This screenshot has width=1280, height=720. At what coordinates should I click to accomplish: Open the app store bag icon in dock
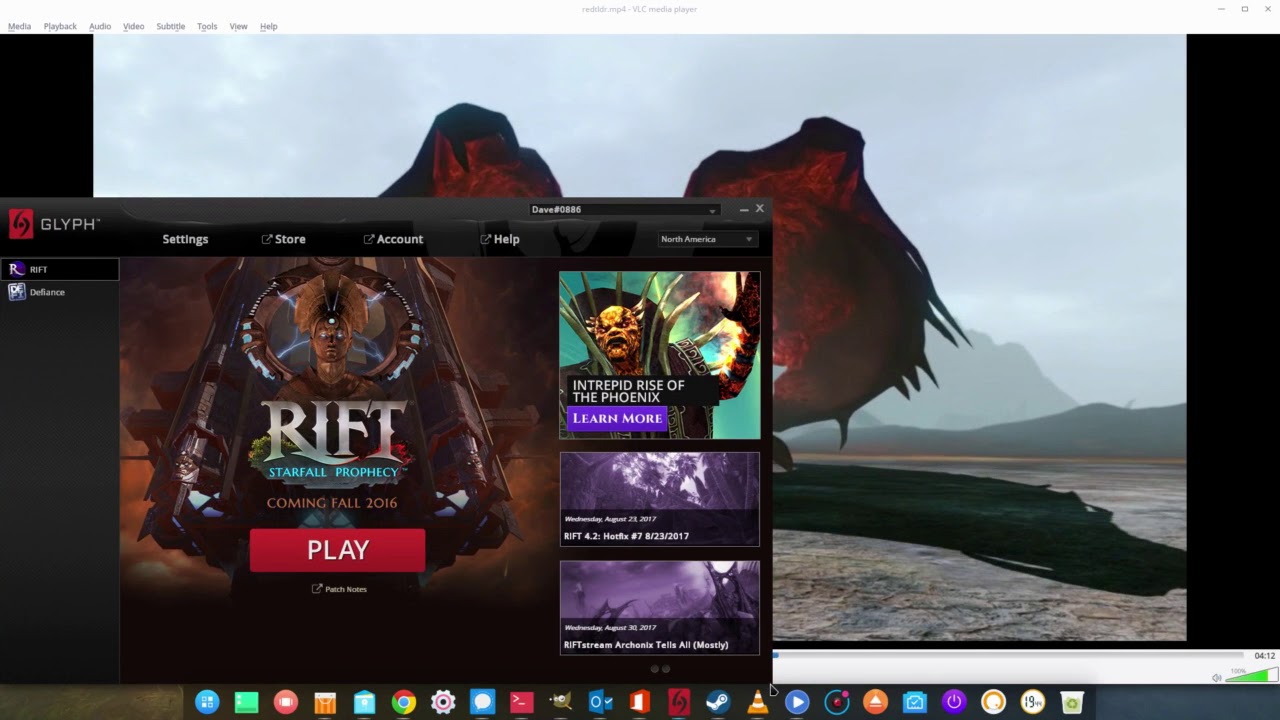pyautogui.click(x=364, y=702)
